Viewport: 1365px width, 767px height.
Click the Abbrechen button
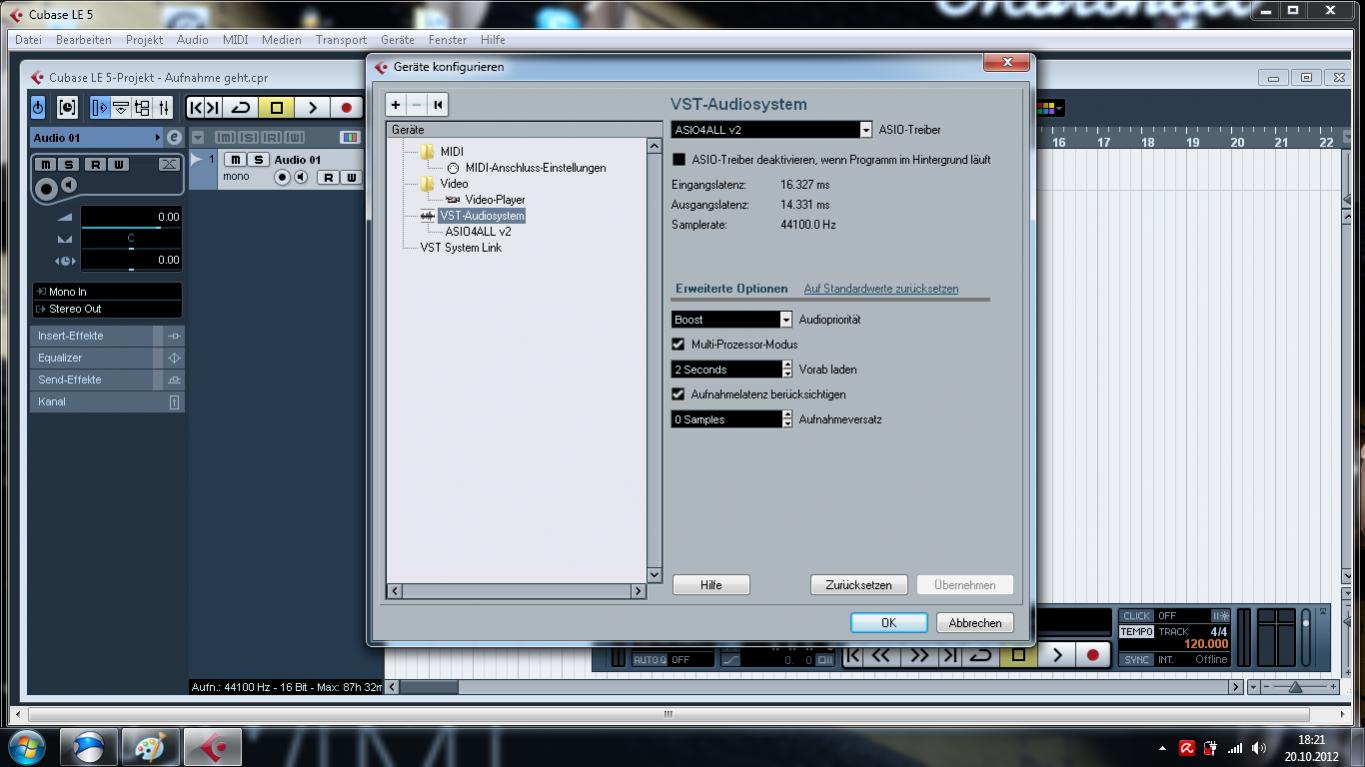(975, 623)
